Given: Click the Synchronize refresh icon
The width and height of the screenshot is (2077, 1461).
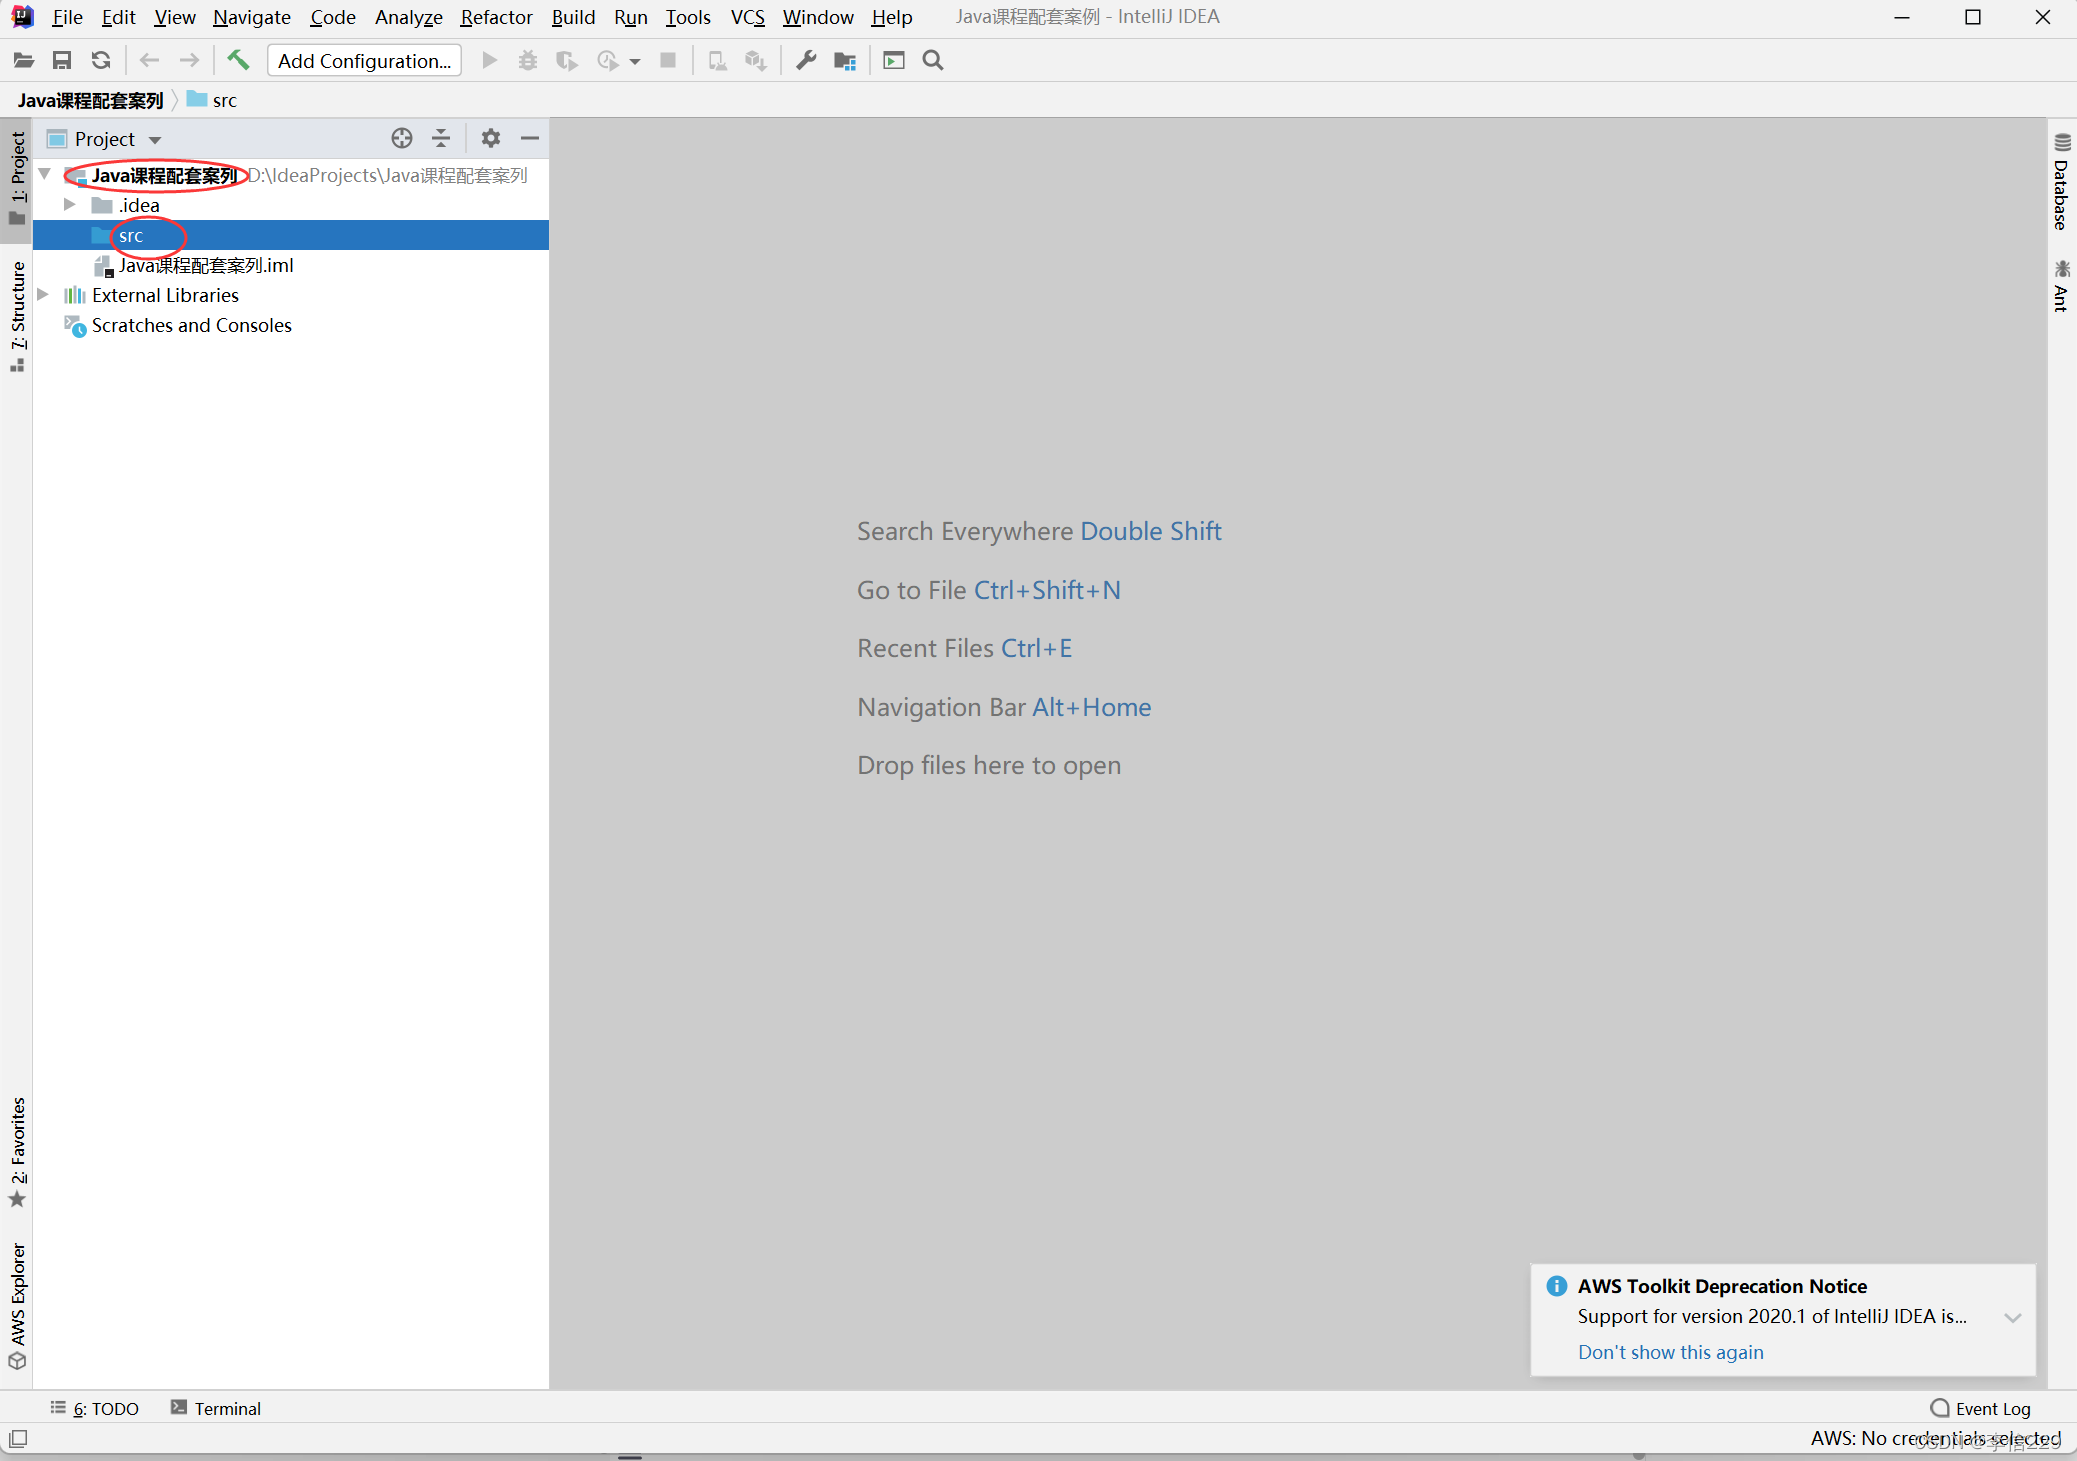Looking at the screenshot, I should pyautogui.click(x=101, y=60).
